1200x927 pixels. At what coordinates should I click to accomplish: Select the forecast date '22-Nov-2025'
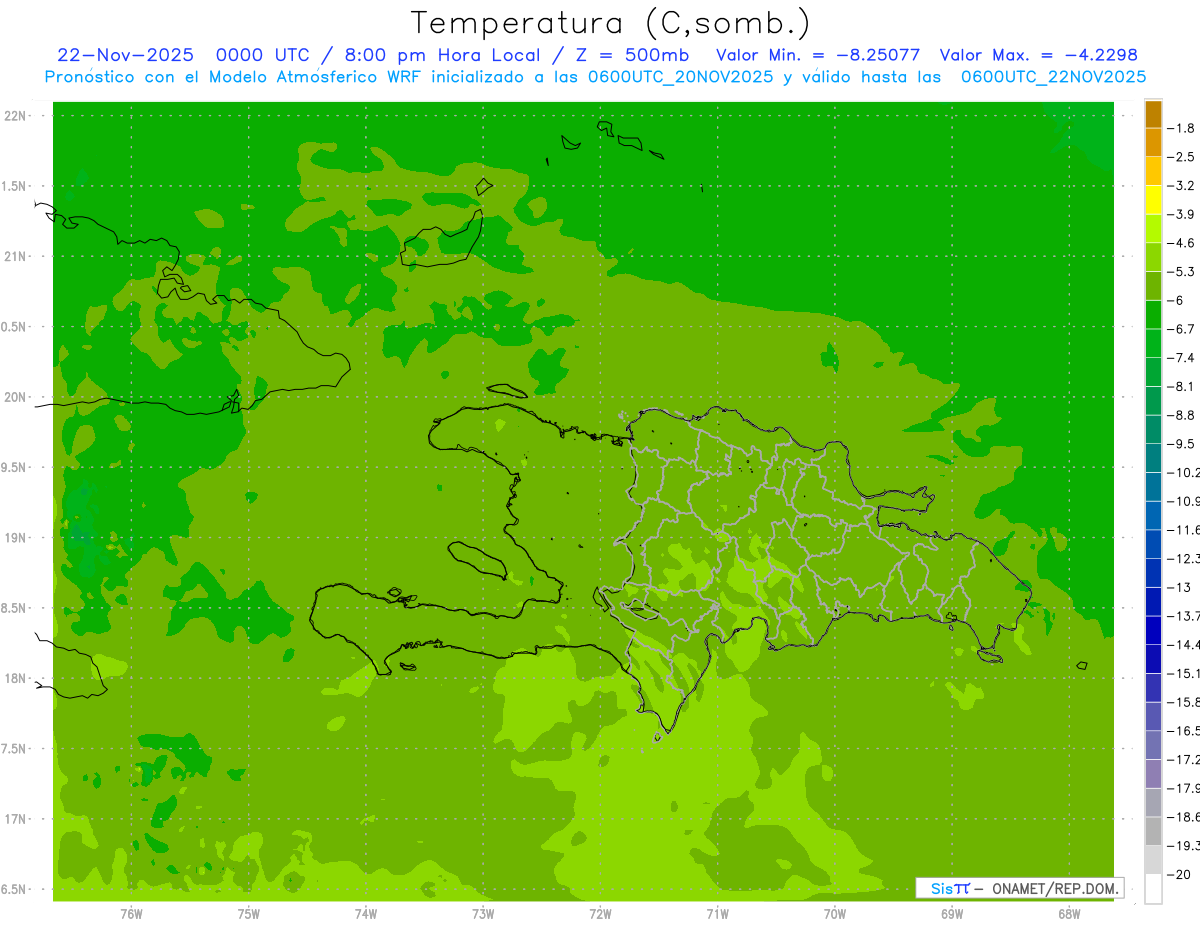pyautogui.click(x=126, y=55)
